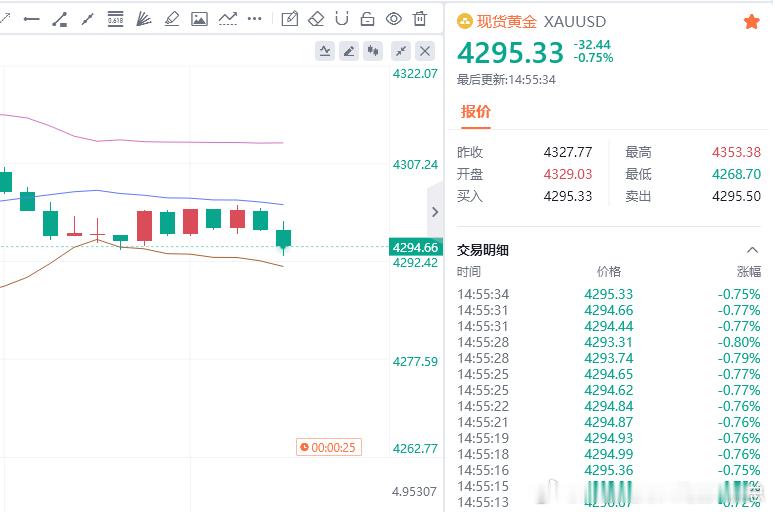Click the insert image icon
773x512 pixels.
point(199,19)
